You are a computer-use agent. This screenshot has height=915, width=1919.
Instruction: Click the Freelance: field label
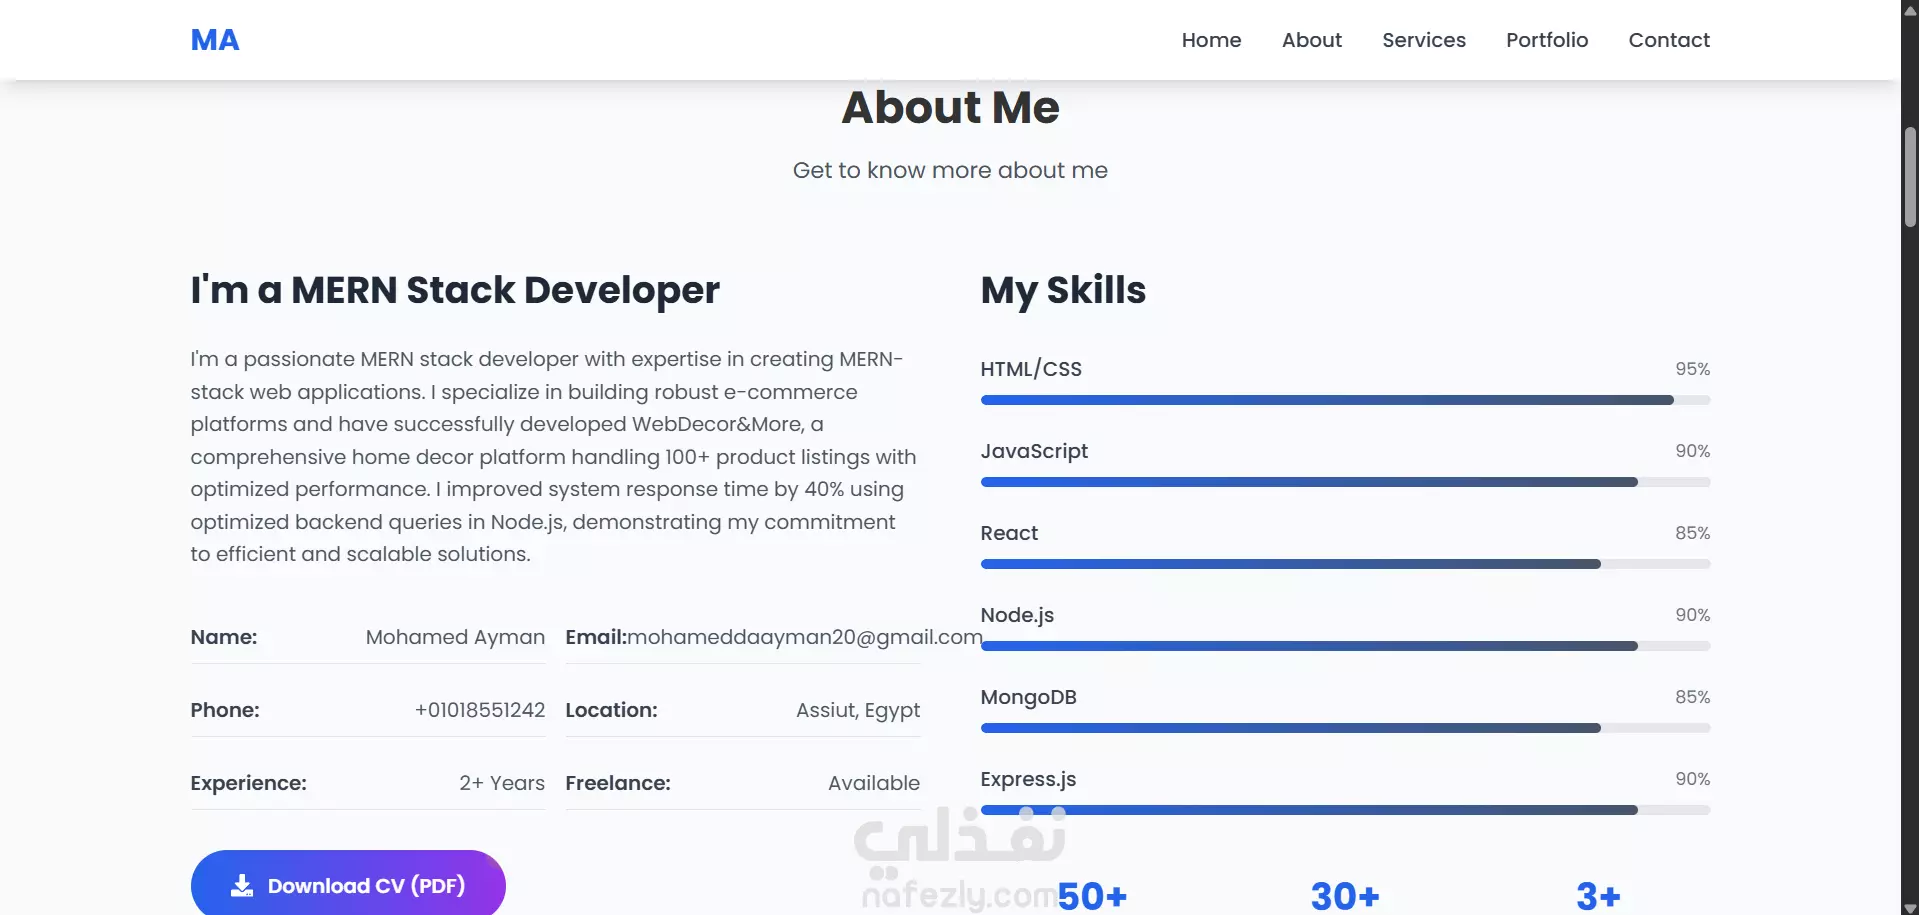pyautogui.click(x=618, y=783)
